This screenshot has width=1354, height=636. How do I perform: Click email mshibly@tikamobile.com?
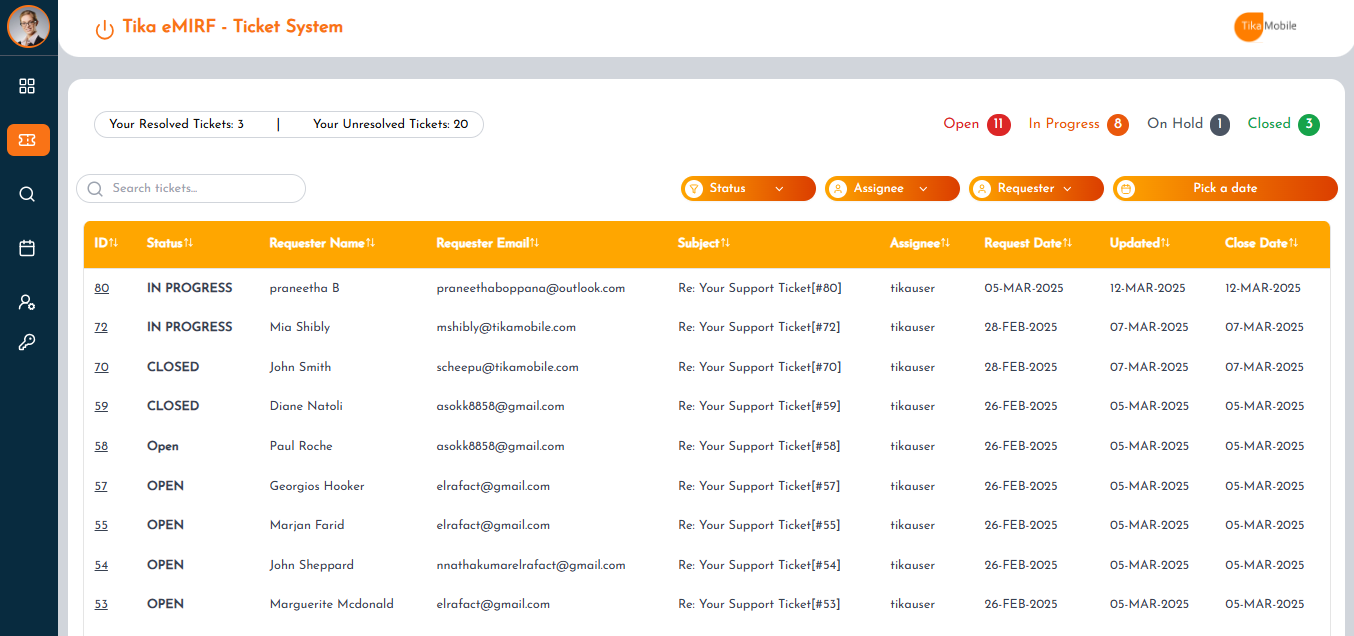pyautogui.click(x=506, y=327)
